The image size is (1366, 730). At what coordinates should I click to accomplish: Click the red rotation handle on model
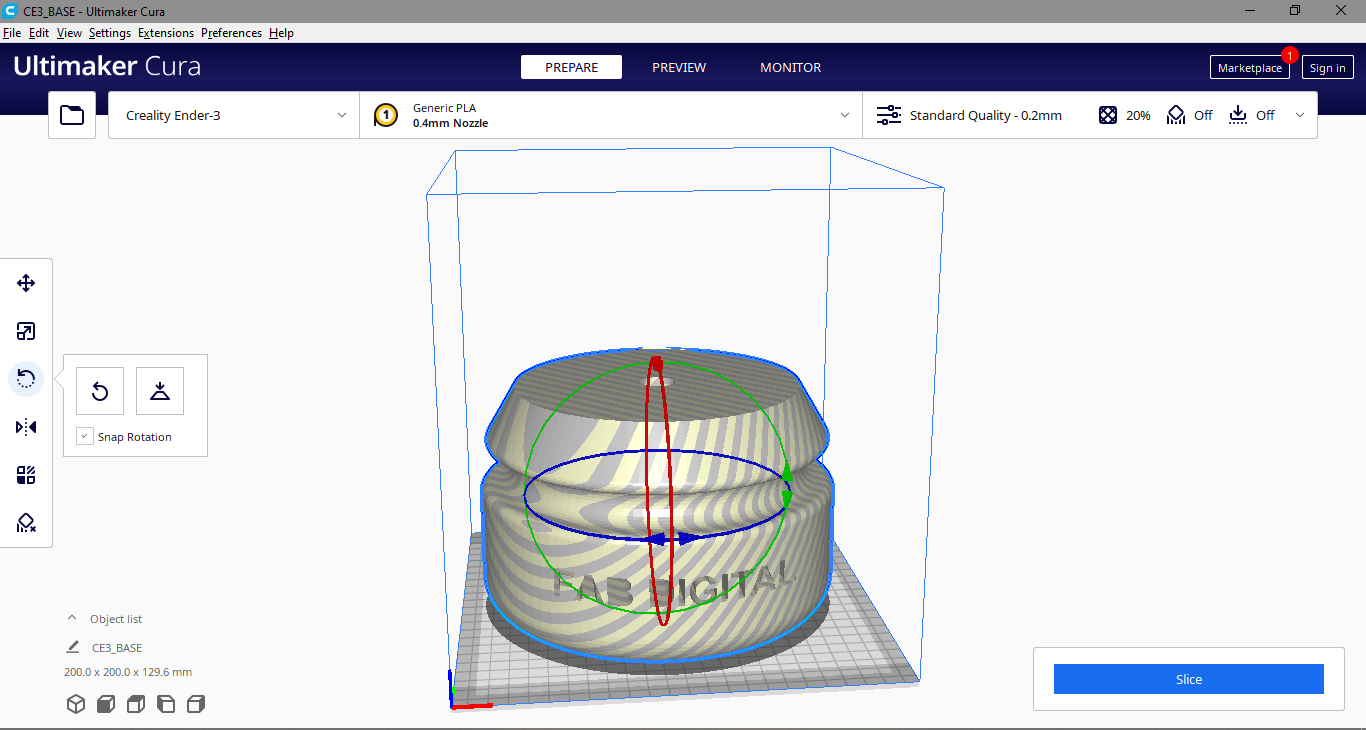656,364
